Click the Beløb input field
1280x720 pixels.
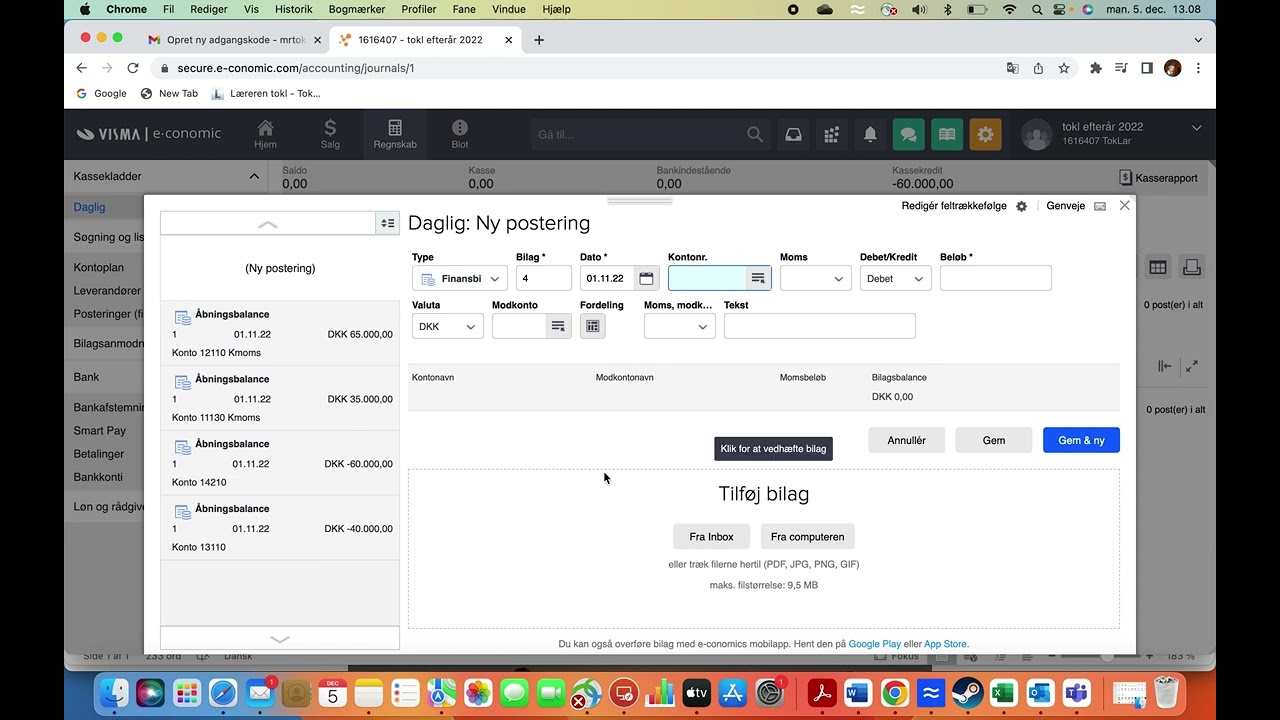click(996, 278)
